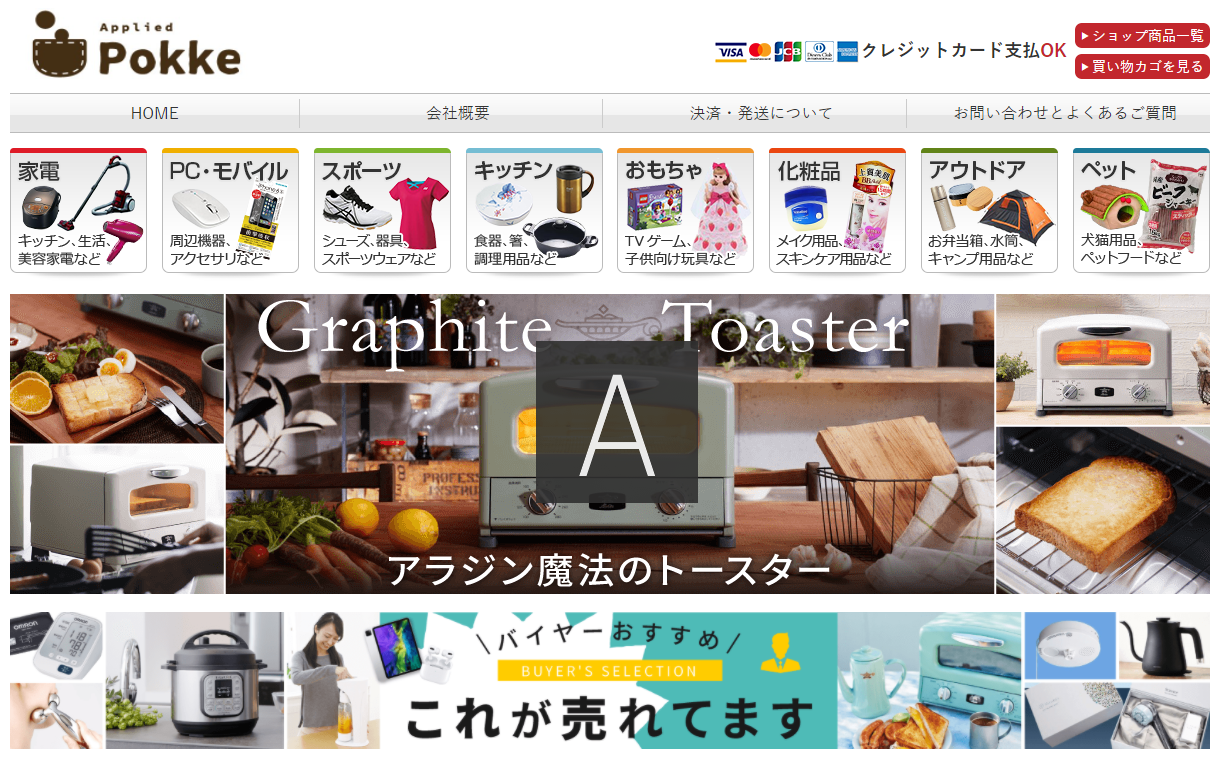The height and width of the screenshot is (760, 1219).
Task: Open the おもちゃ category tile
Action: pos(686,210)
